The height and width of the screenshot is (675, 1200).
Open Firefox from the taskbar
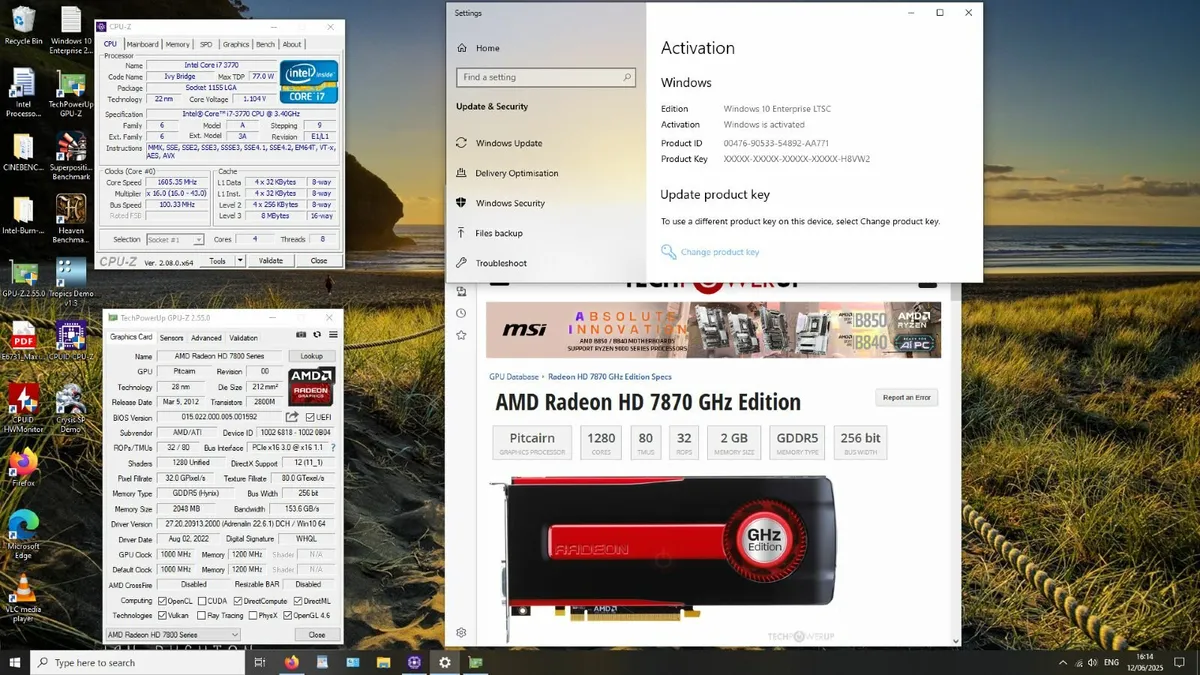[292, 662]
